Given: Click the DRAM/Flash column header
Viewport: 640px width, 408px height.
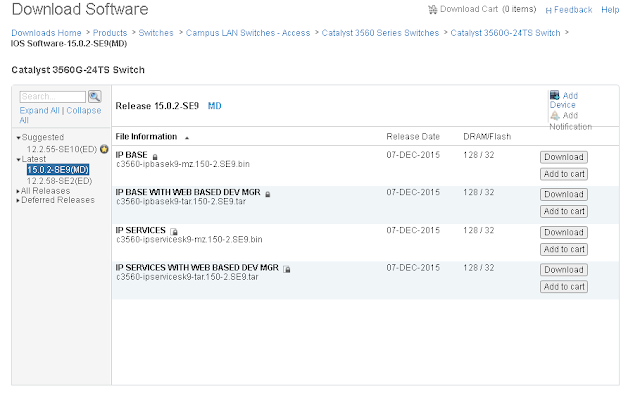Looking at the screenshot, I should (x=487, y=137).
